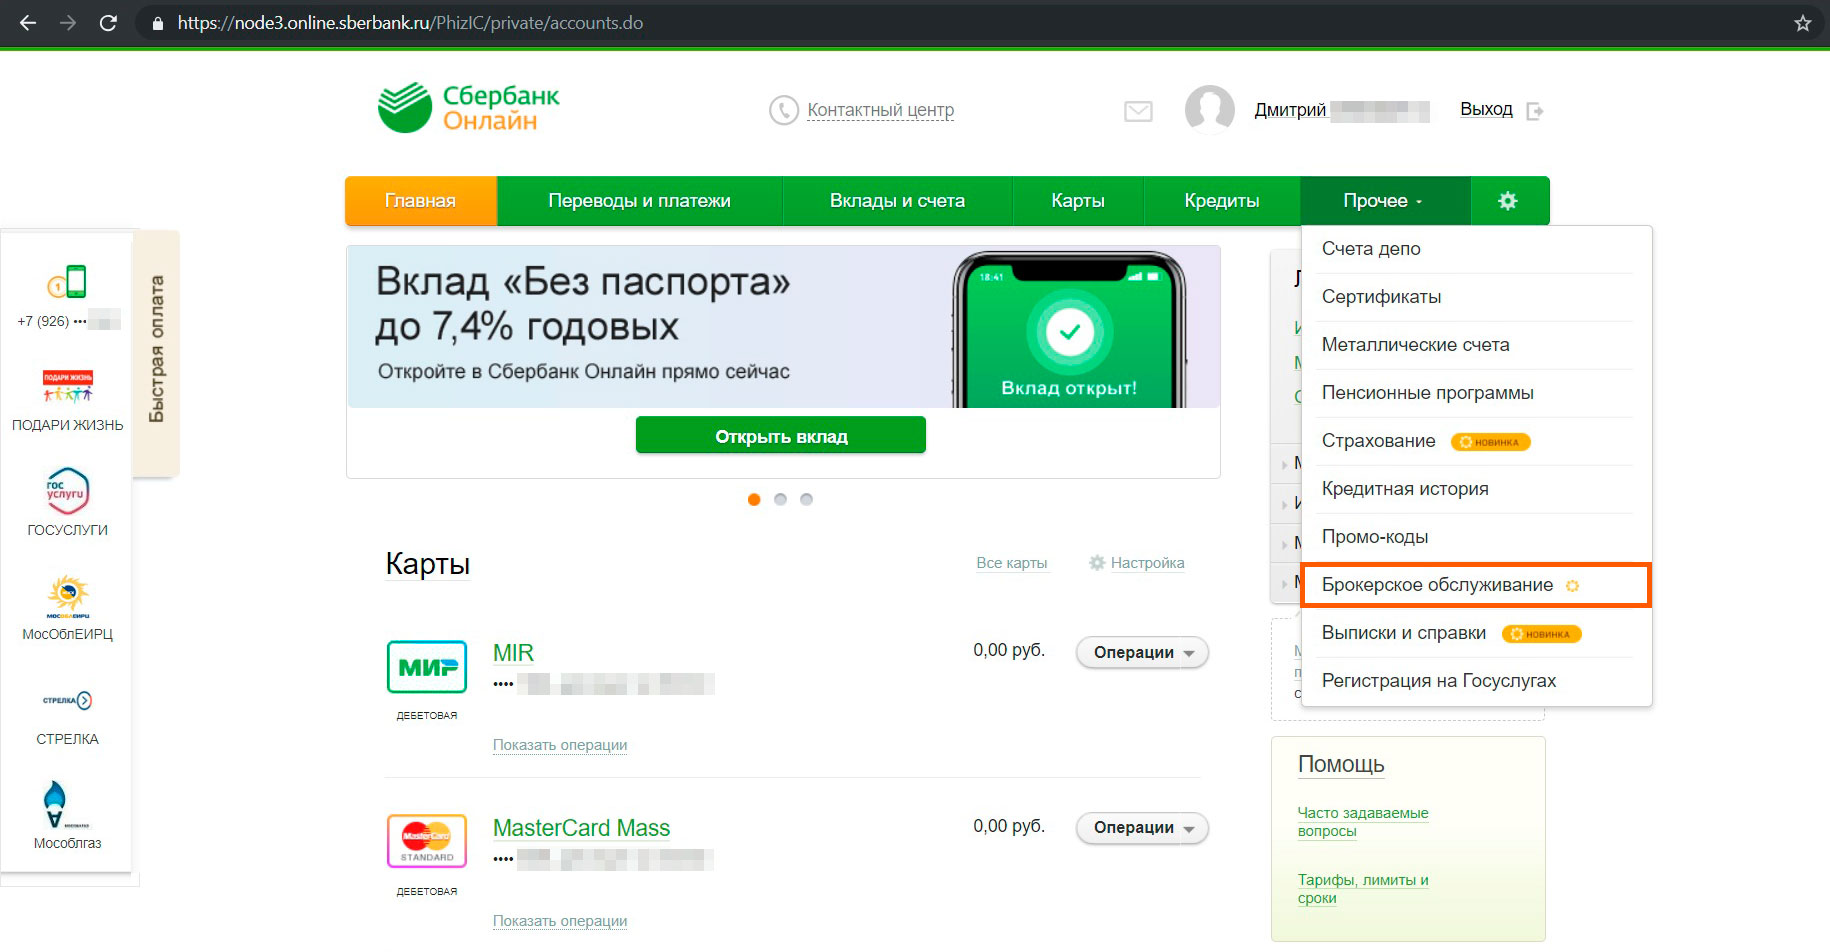Open the Gosuslugi quick payment icon
This screenshot has height=952, width=1830.
point(67,491)
